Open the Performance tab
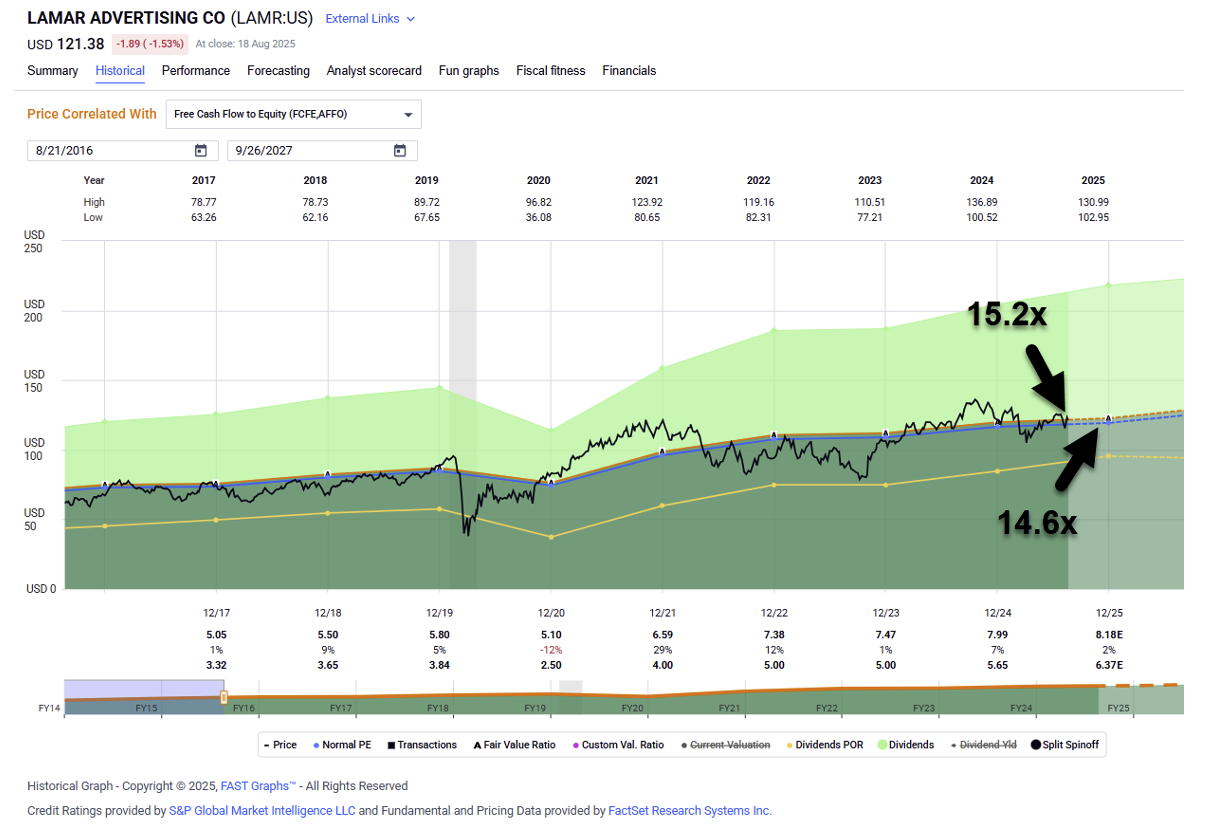 [x=196, y=71]
